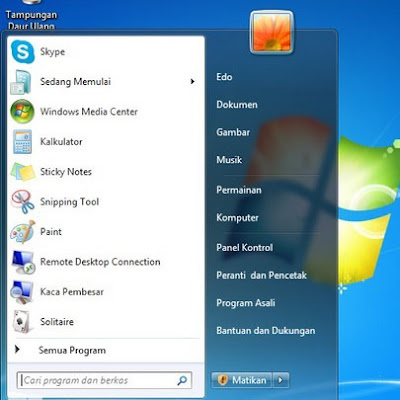
Task: Expand the Sedang Memulai submenu arrow
Action: coord(192,81)
